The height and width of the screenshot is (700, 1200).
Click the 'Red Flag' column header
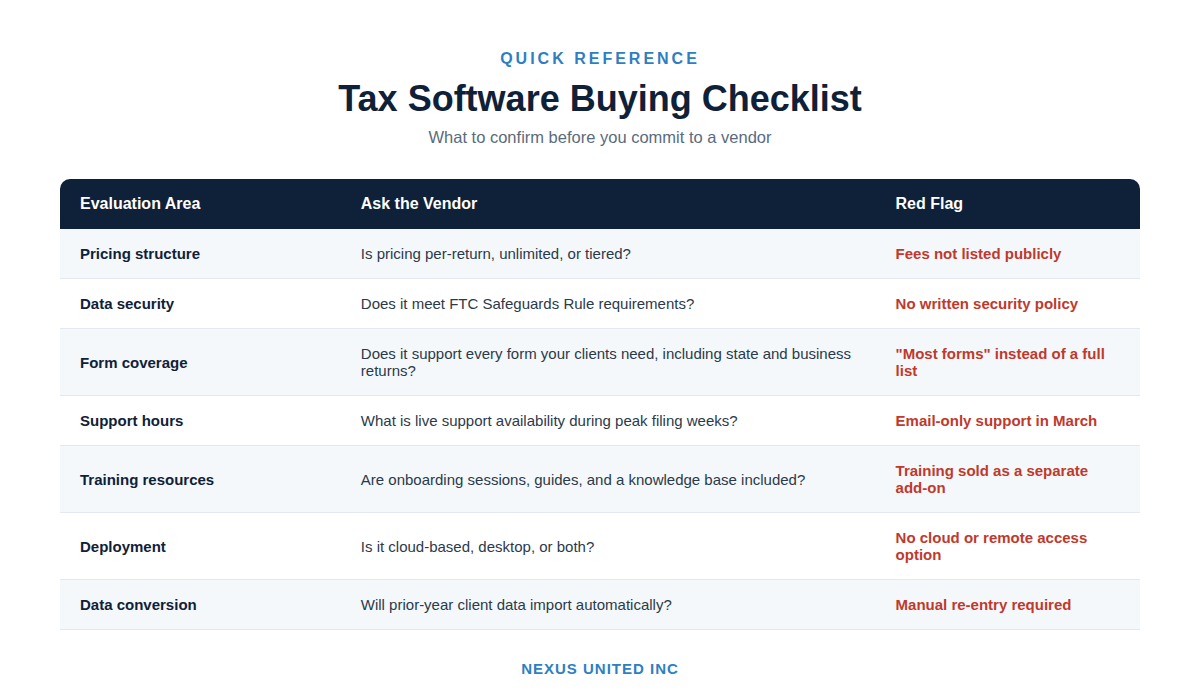(929, 203)
